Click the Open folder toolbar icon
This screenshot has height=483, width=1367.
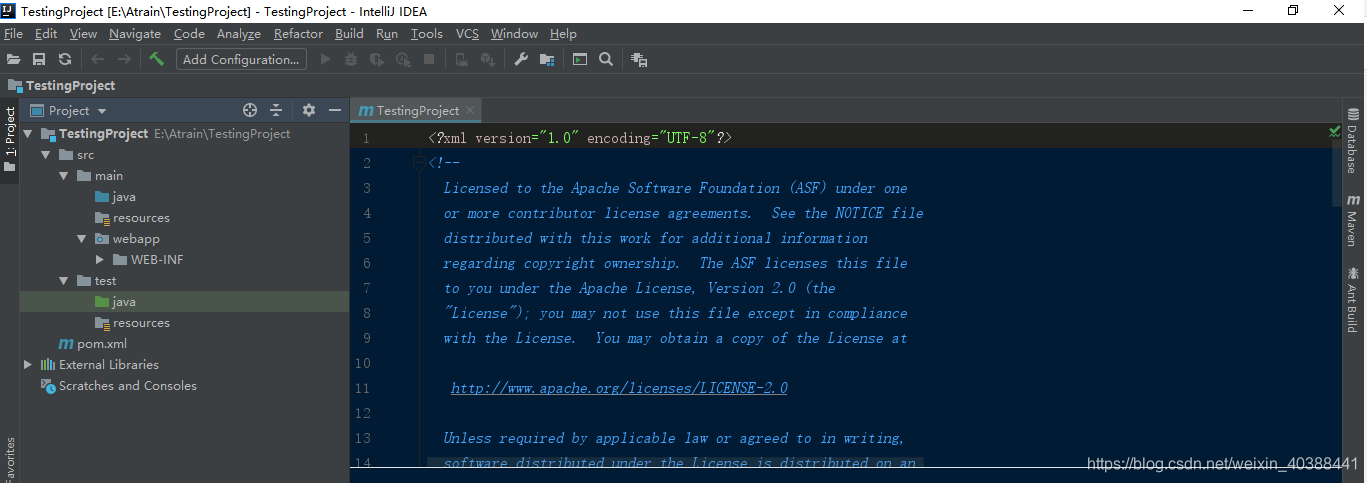(x=14, y=60)
